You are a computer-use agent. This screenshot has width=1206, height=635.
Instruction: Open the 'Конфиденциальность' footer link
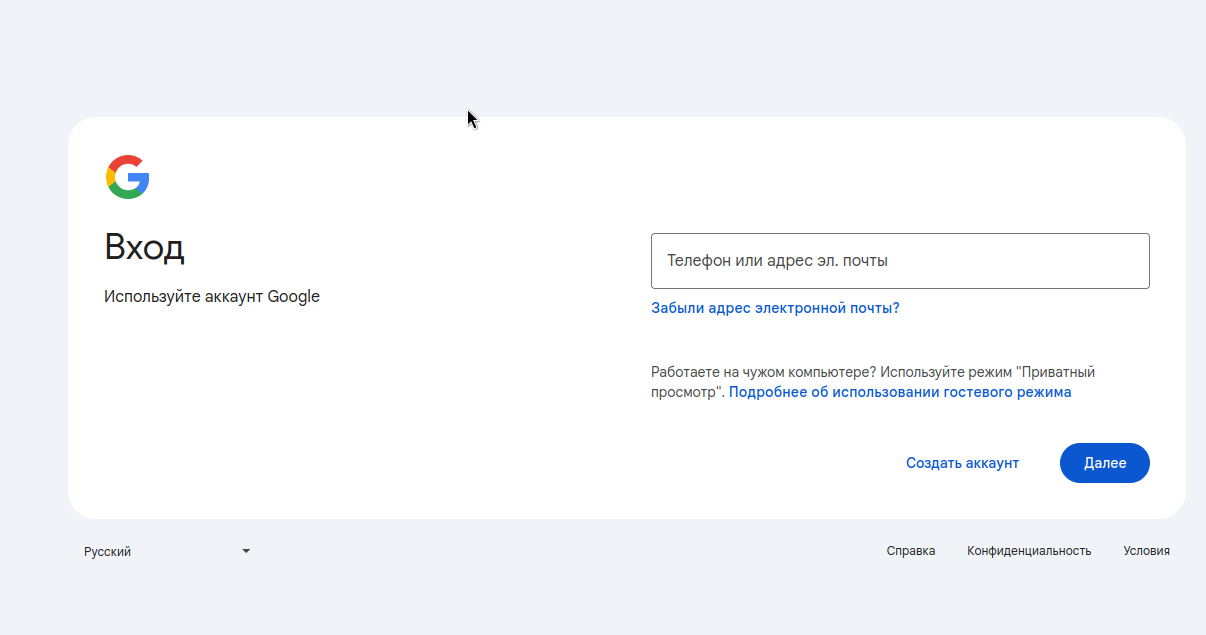(1029, 551)
